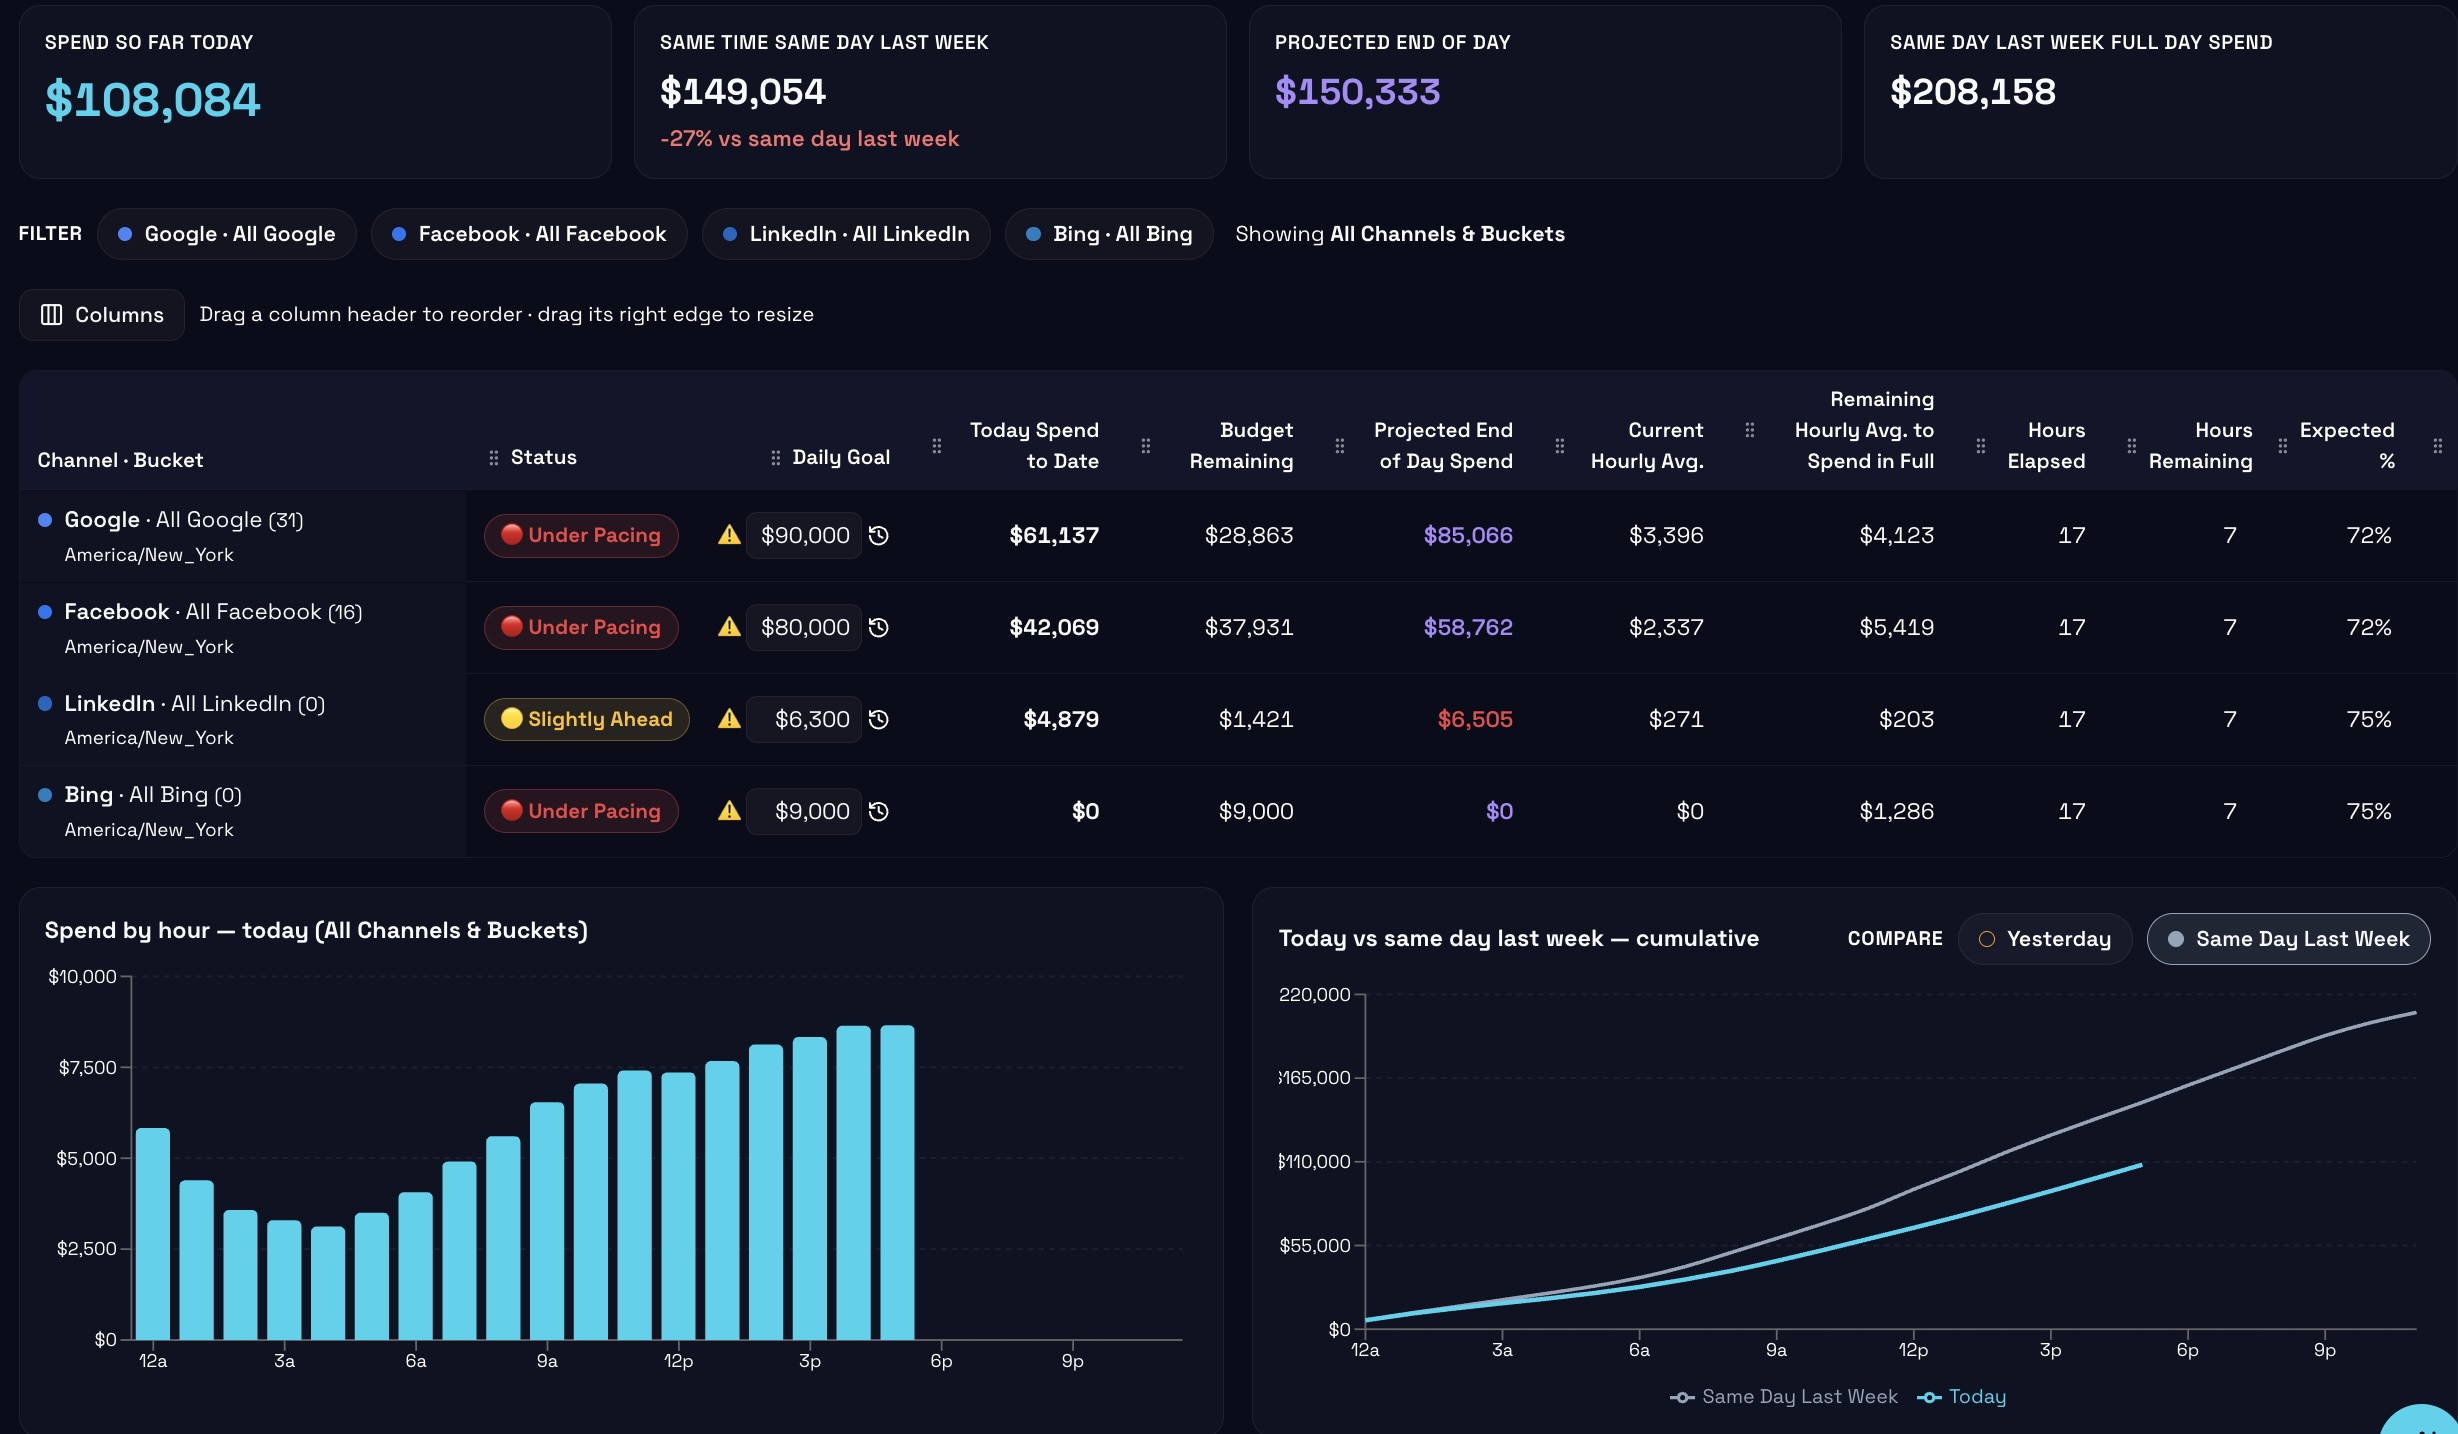The width and height of the screenshot is (2458, 1434).
Task: Edit Bing's $9,000 daily goal field
Action: pos(804,811)
